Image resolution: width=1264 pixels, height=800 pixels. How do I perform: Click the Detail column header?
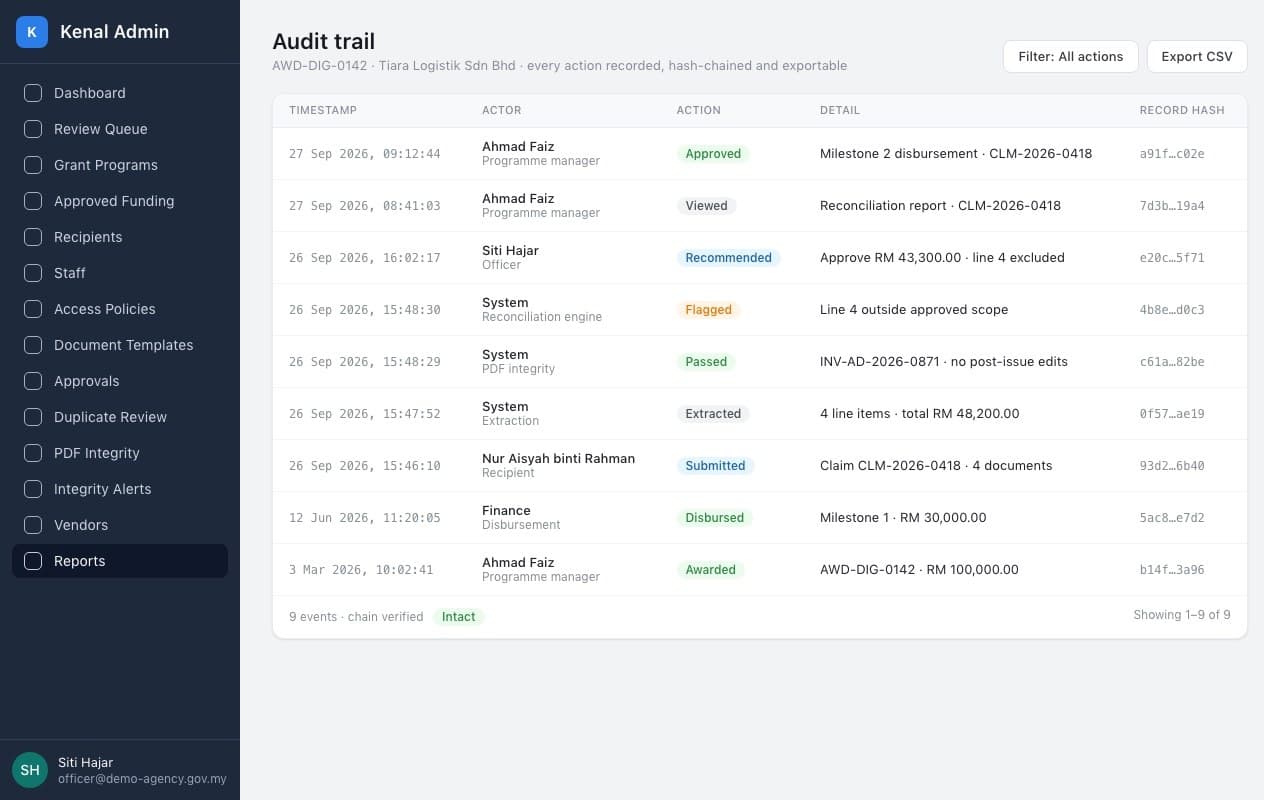tap(840, 110)
